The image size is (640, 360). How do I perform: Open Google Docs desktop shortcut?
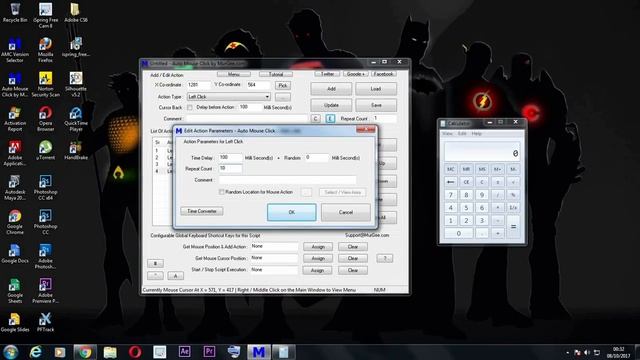pyautogui.click(x=15, y=253)
